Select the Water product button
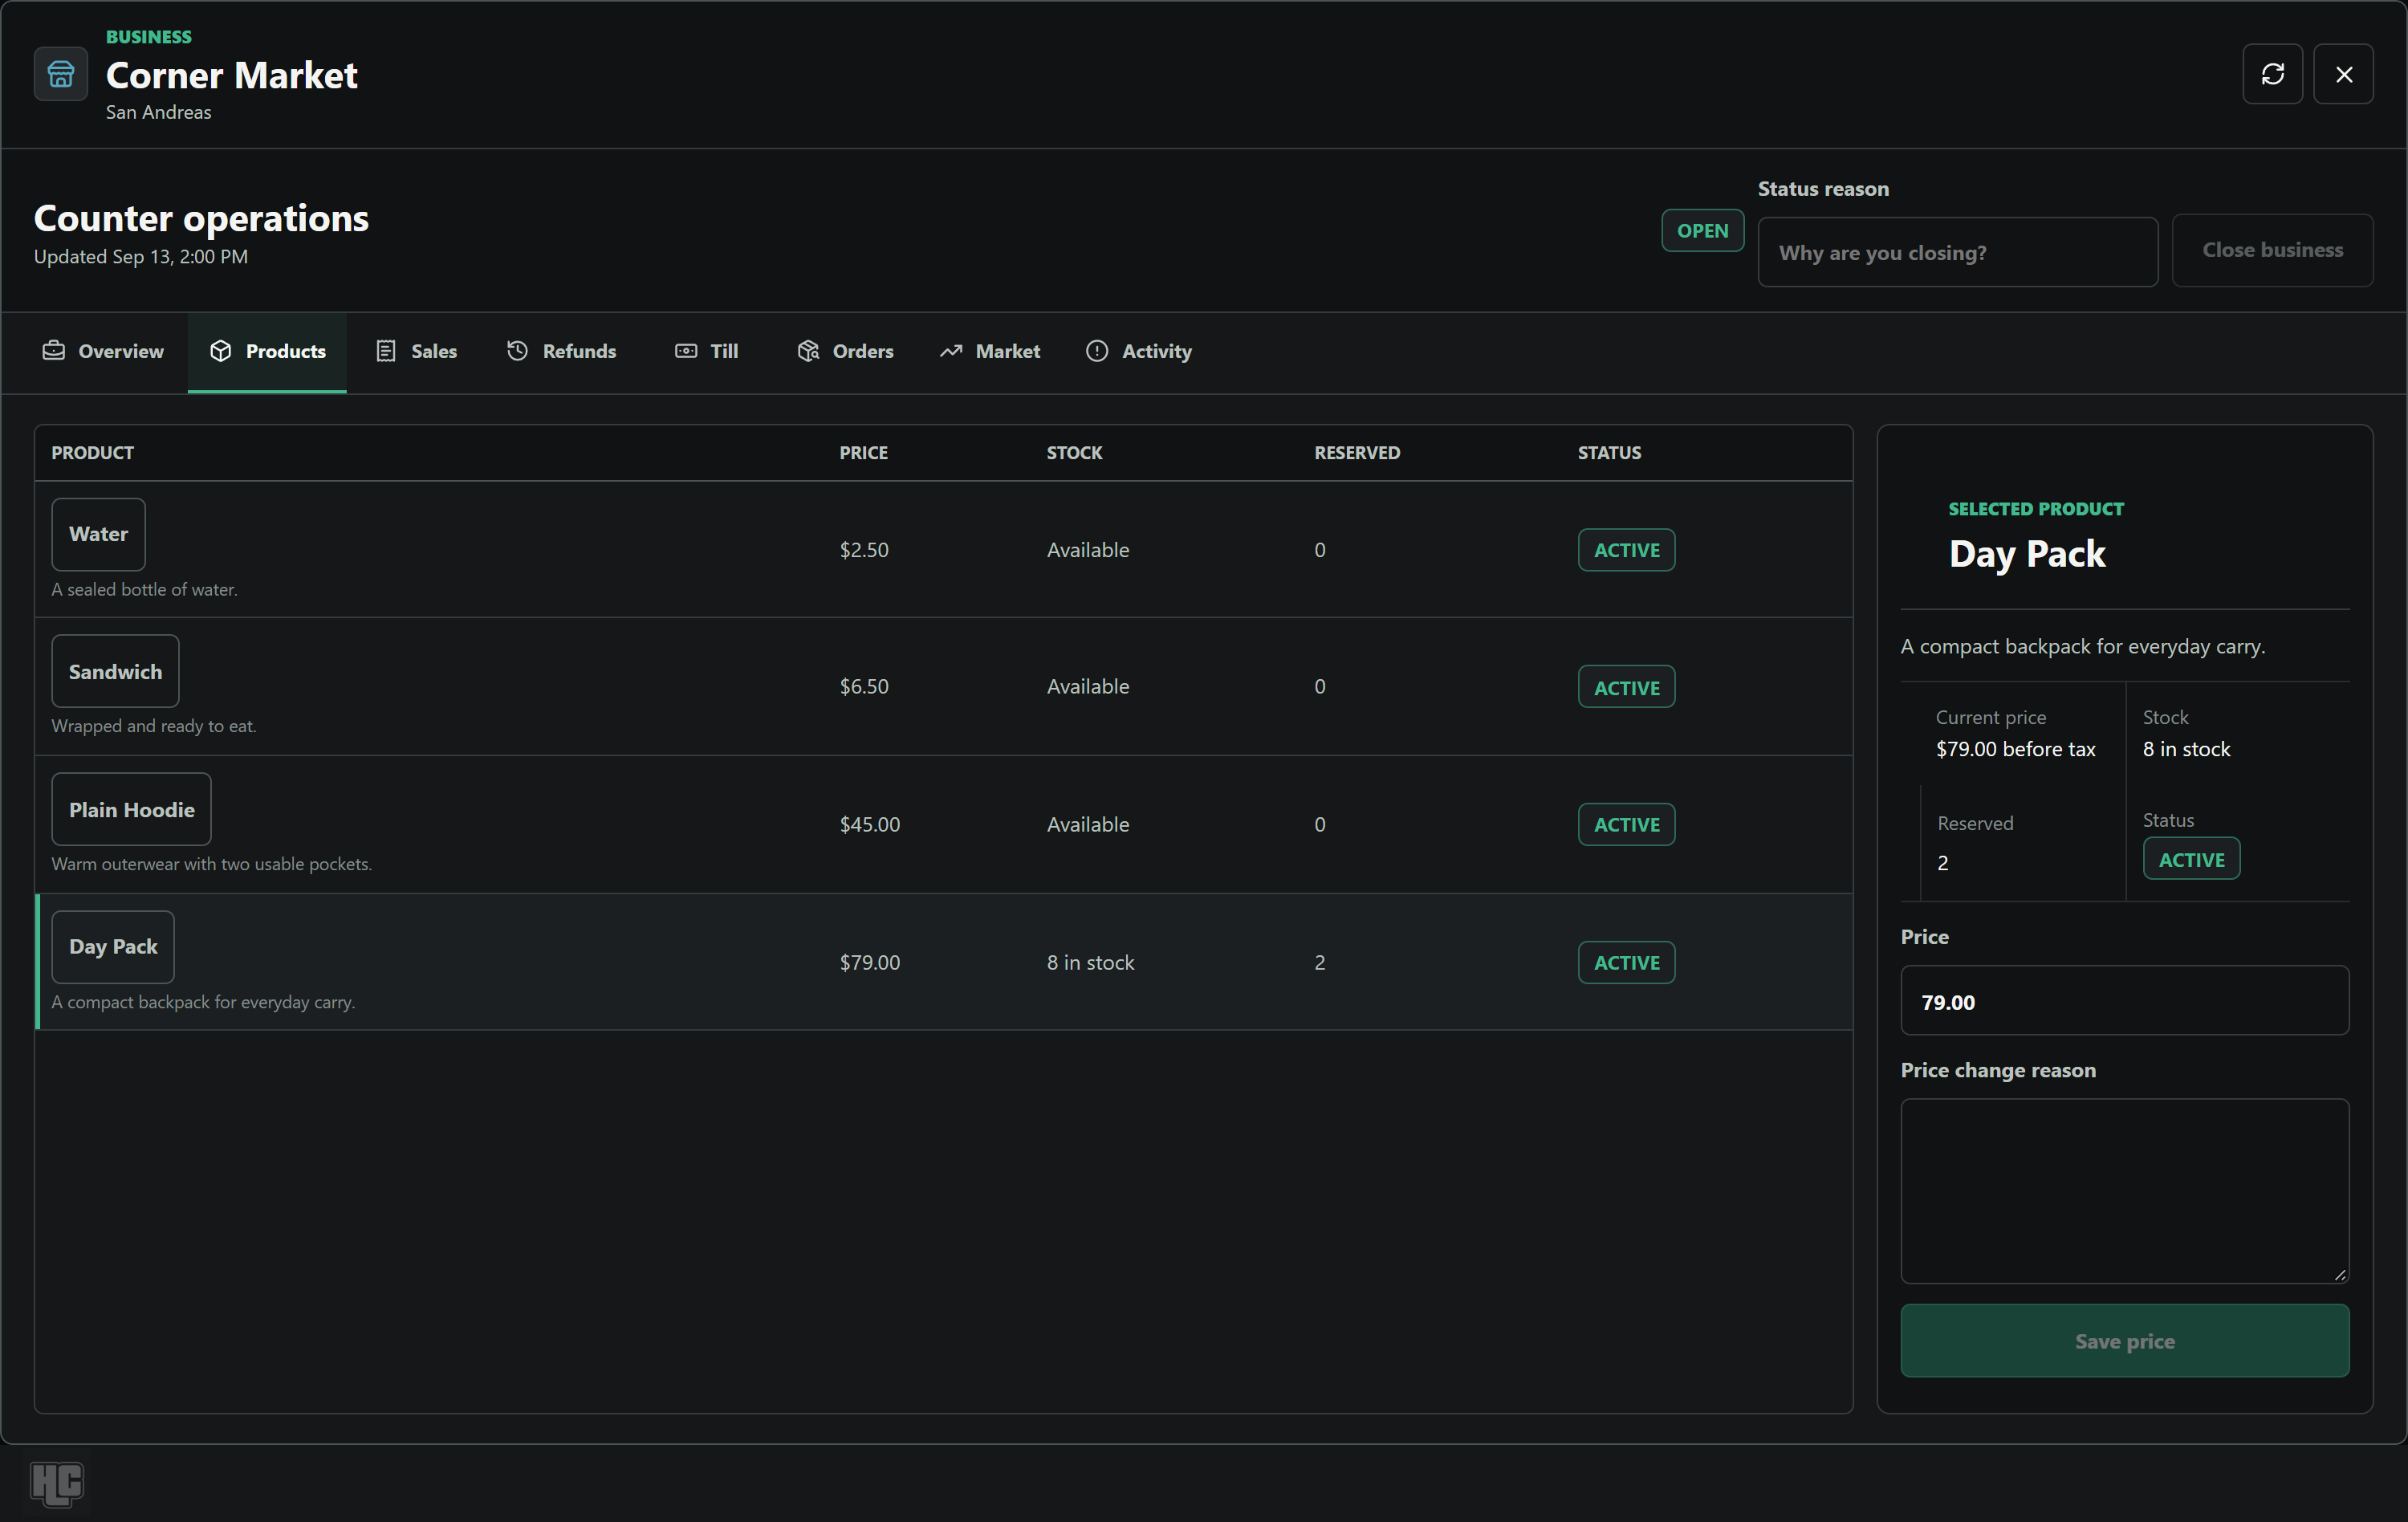 (98, 534)
